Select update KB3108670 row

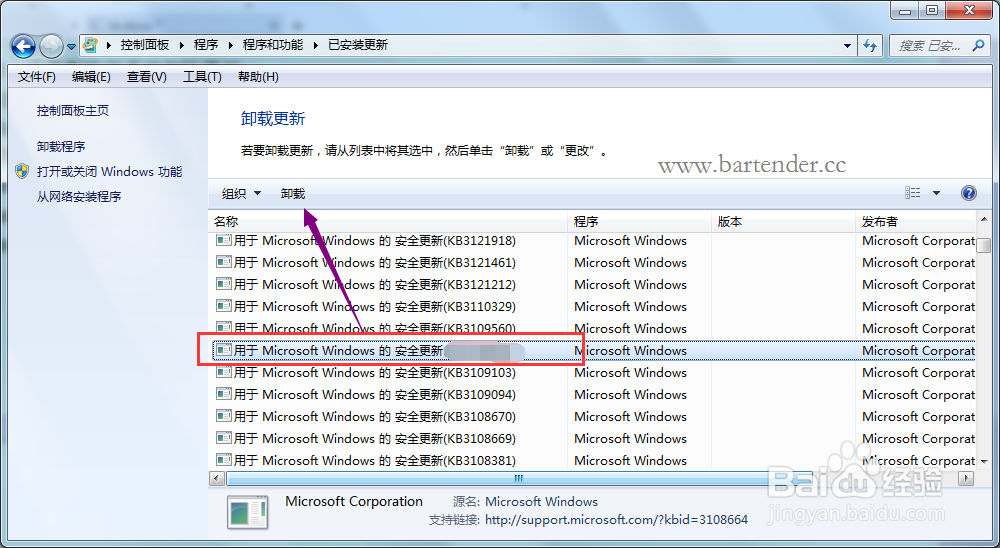click(x=593, y=417)
